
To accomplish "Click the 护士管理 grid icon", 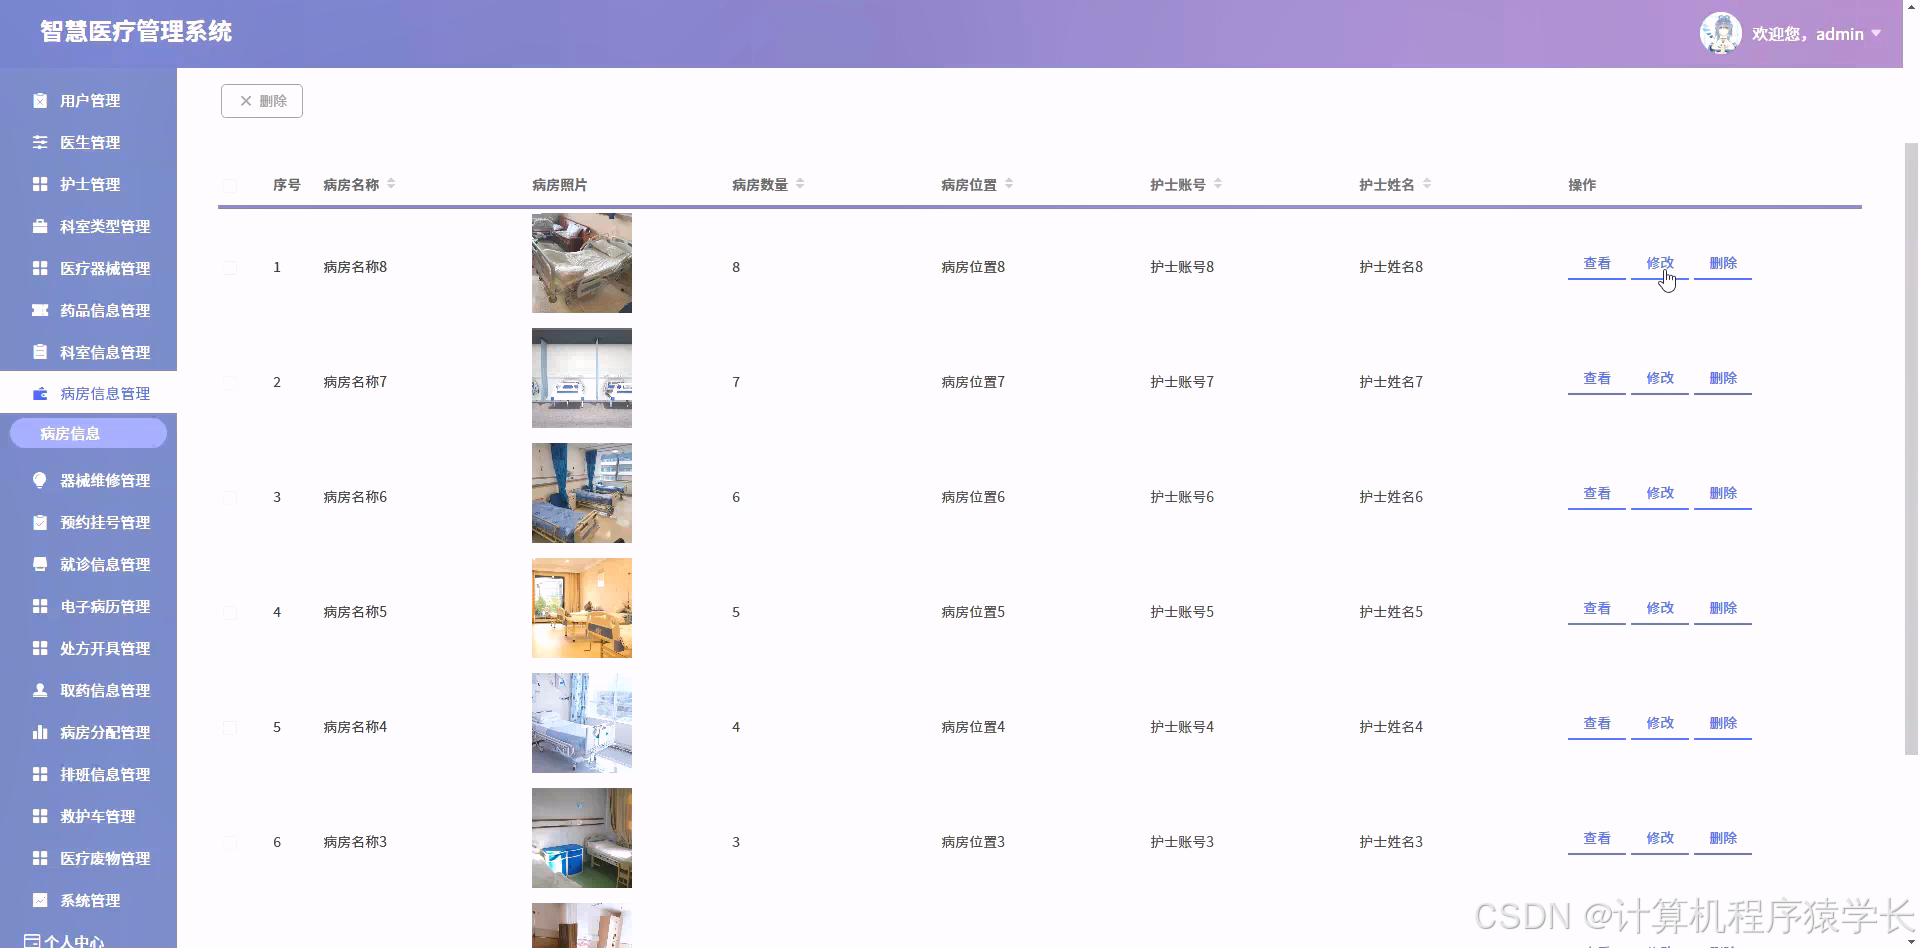I will pos(40,184).
